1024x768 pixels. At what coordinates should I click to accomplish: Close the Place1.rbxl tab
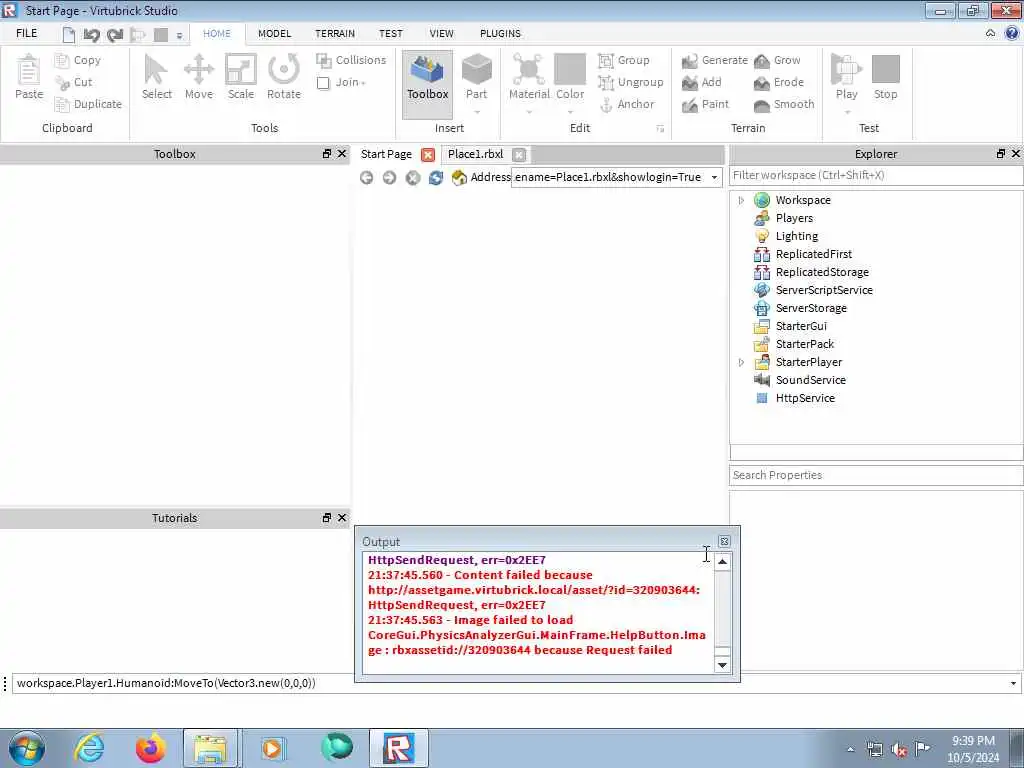pyautogui.click(x=519, y=155)
